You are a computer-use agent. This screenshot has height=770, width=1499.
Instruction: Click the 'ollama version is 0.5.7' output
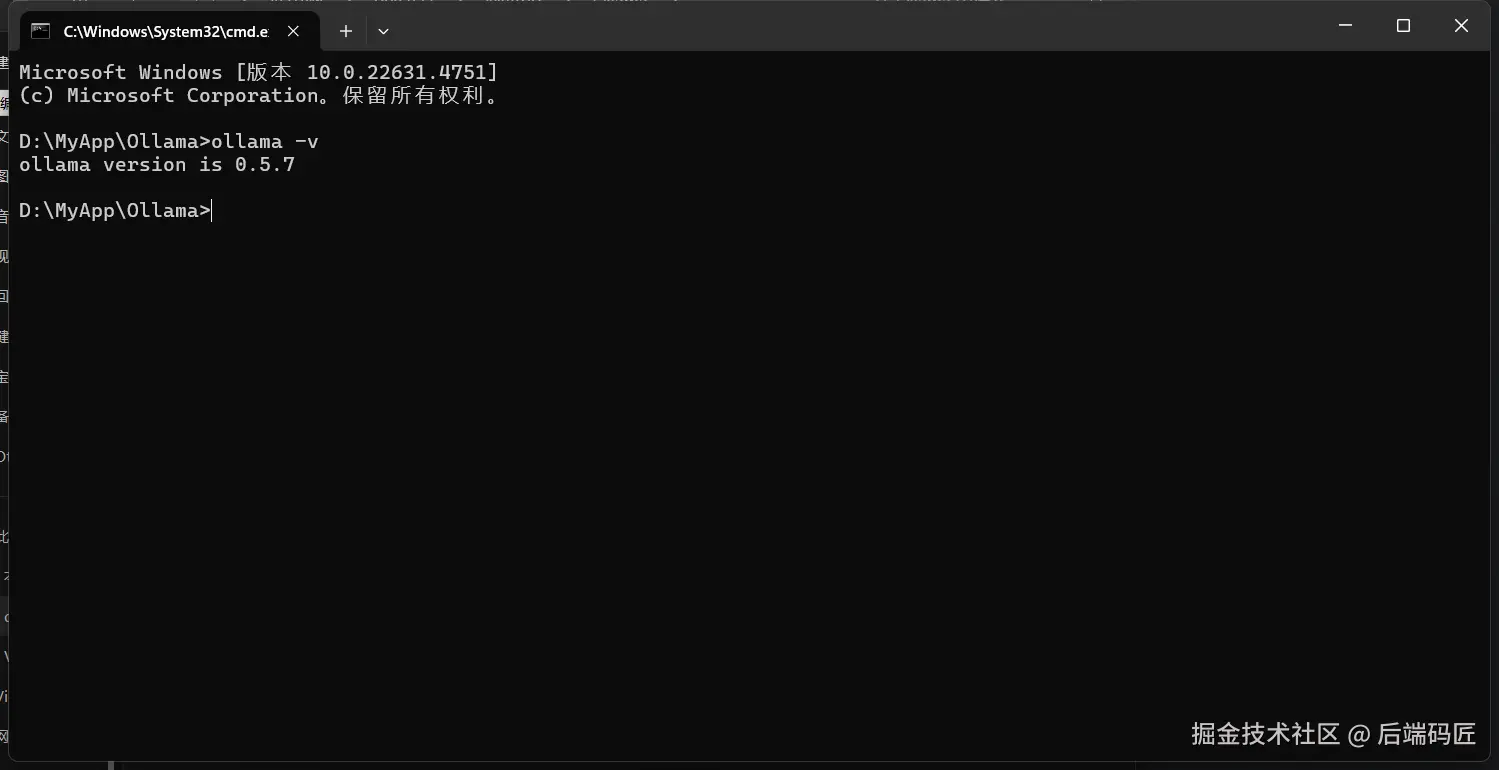click(x=157, y=164)
